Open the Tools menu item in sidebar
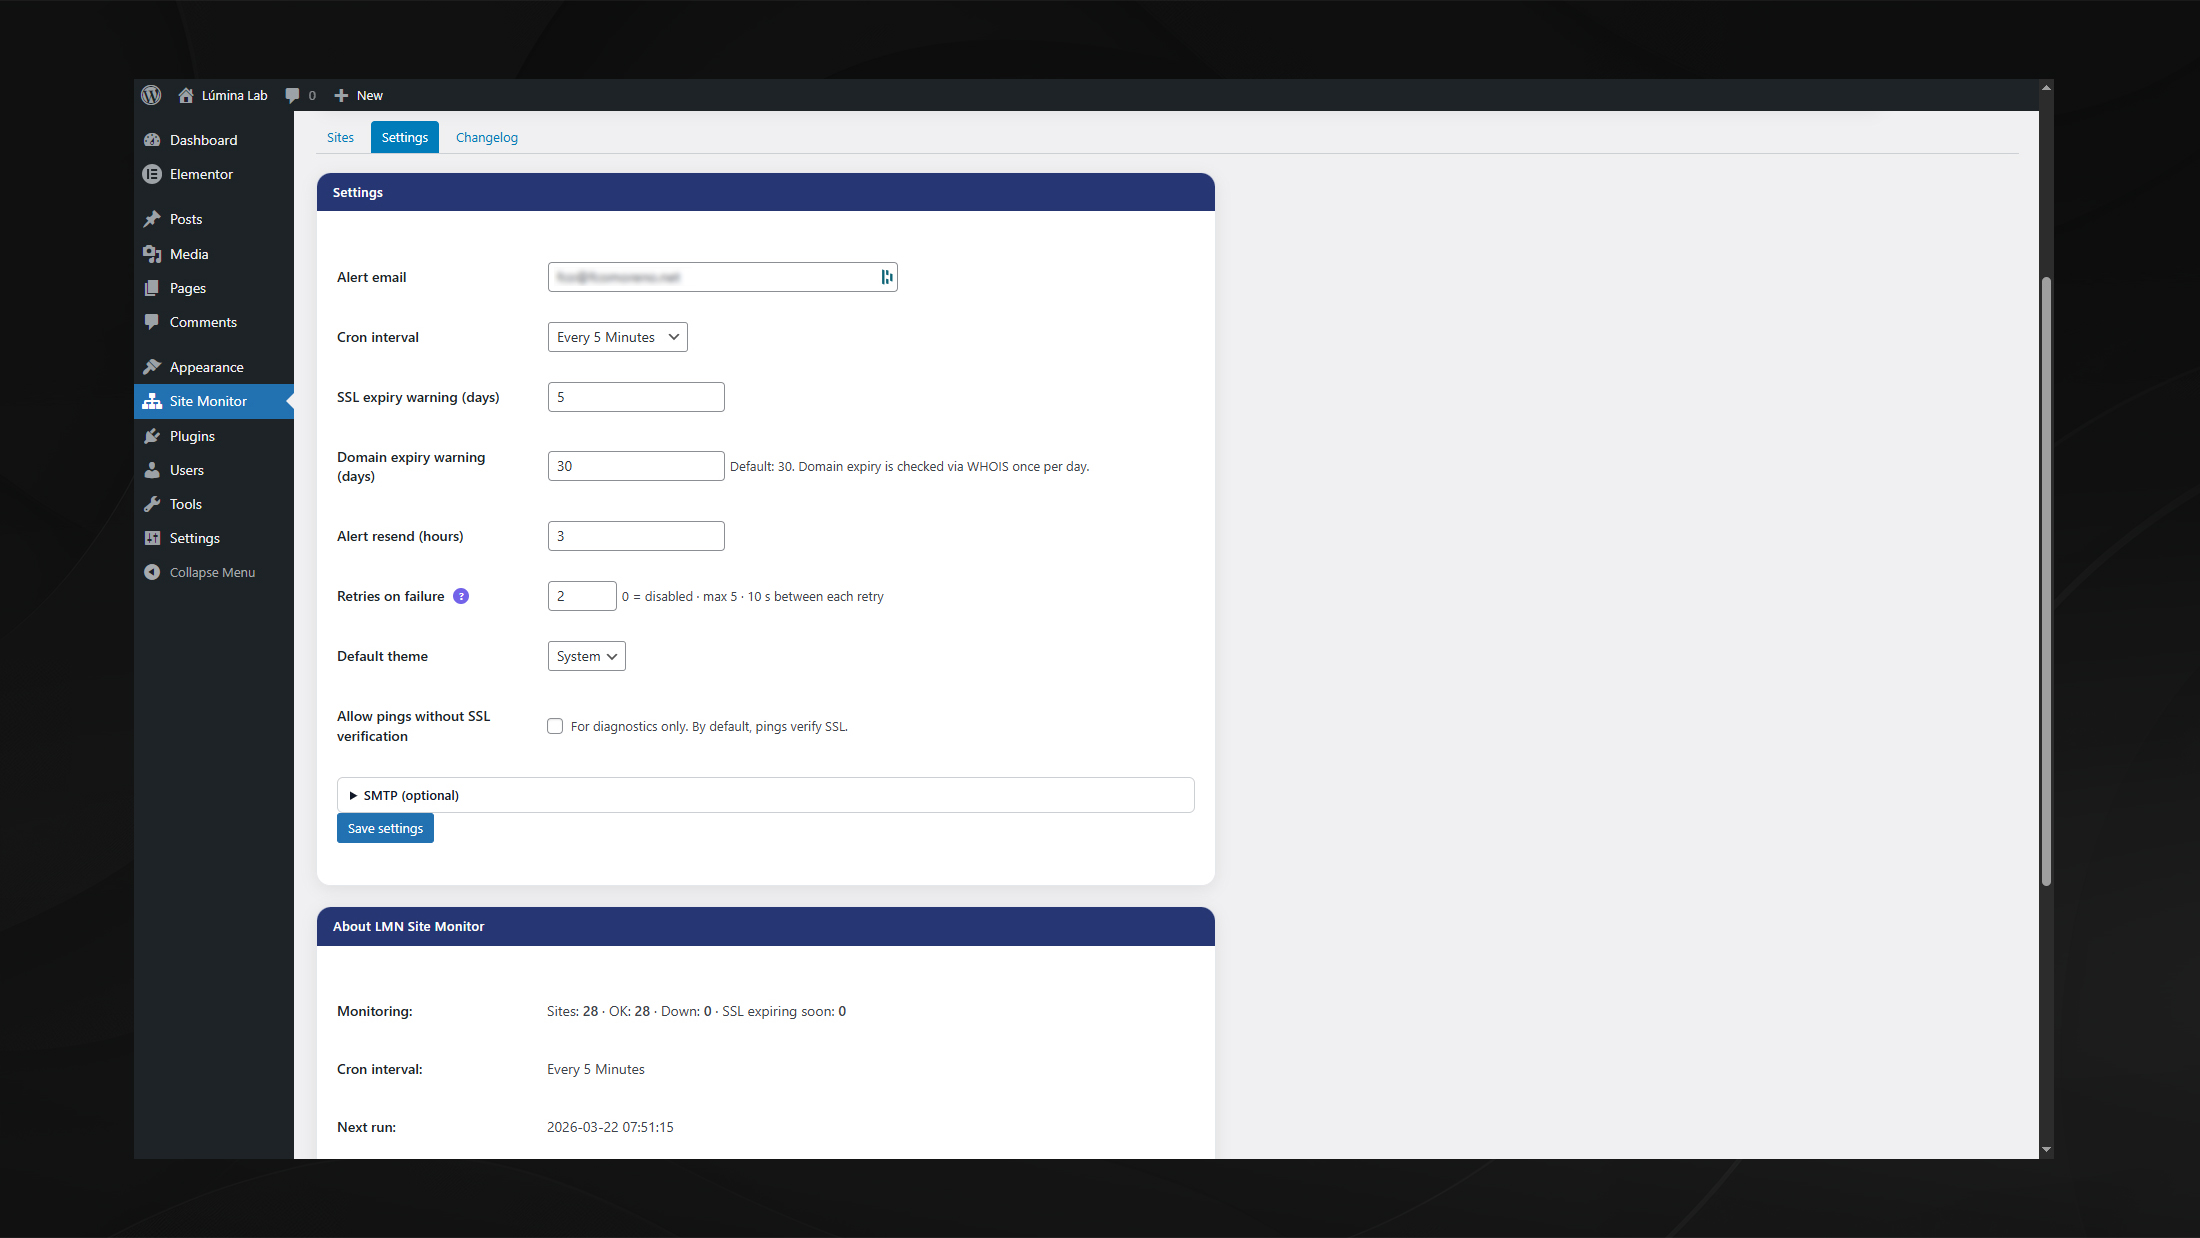This screenshot has height=1238, width=2200. coord(185,504)
